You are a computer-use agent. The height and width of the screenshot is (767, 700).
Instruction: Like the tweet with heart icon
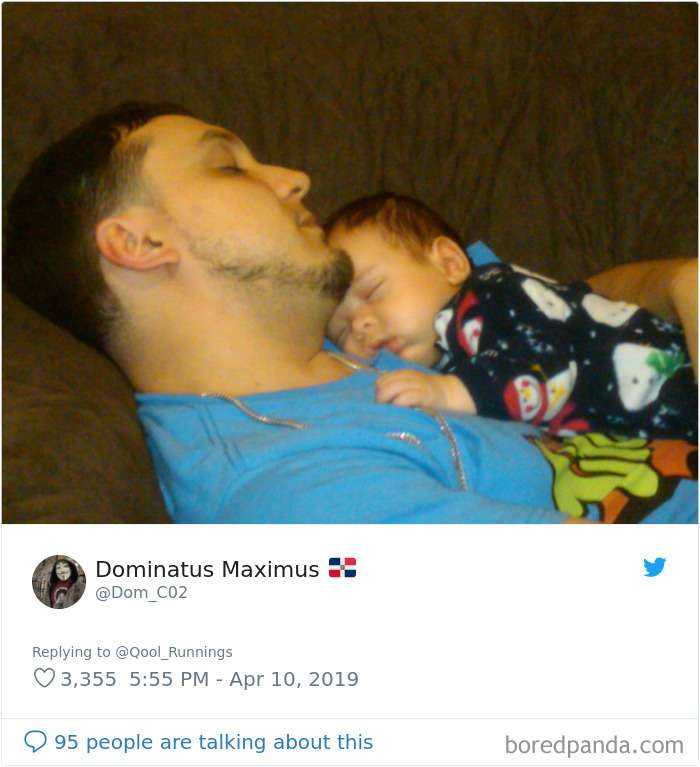pos(44,678)
